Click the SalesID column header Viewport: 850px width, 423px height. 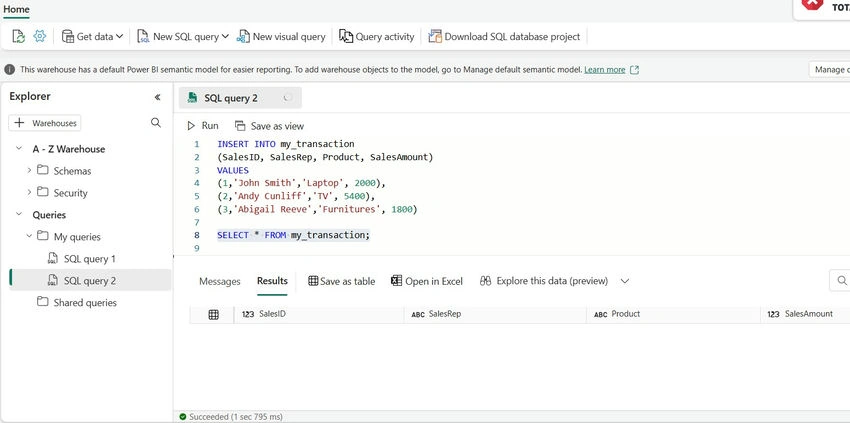tap(319, 314)
